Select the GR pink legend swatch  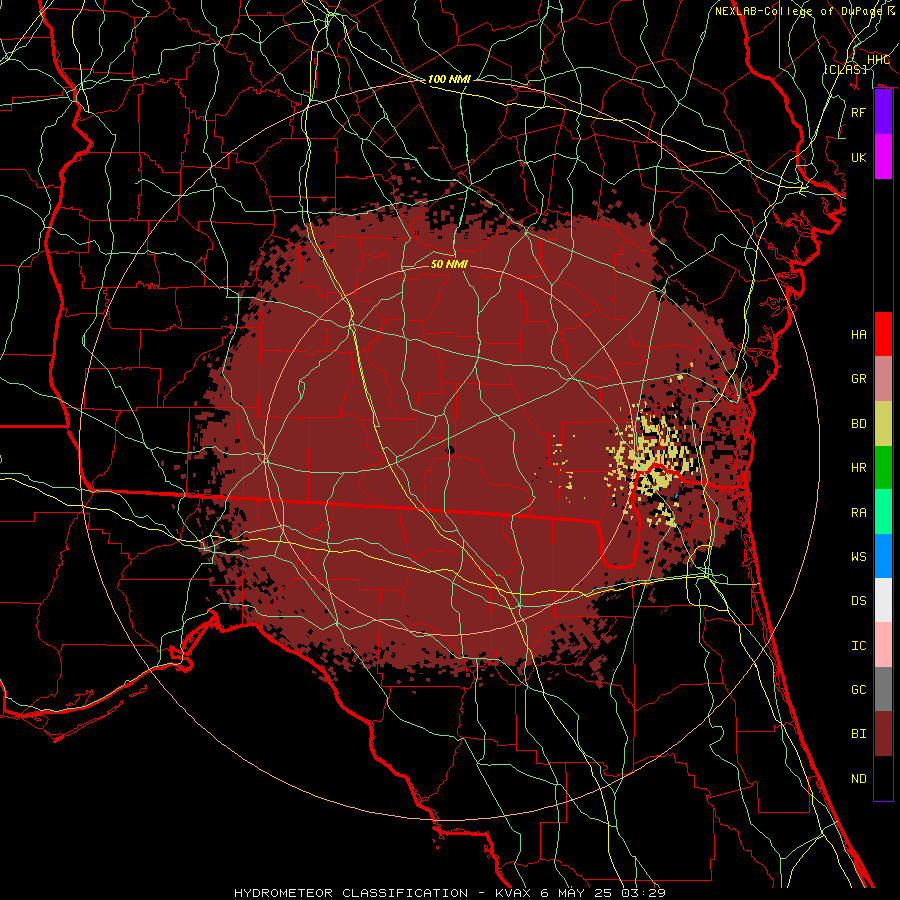883,379
